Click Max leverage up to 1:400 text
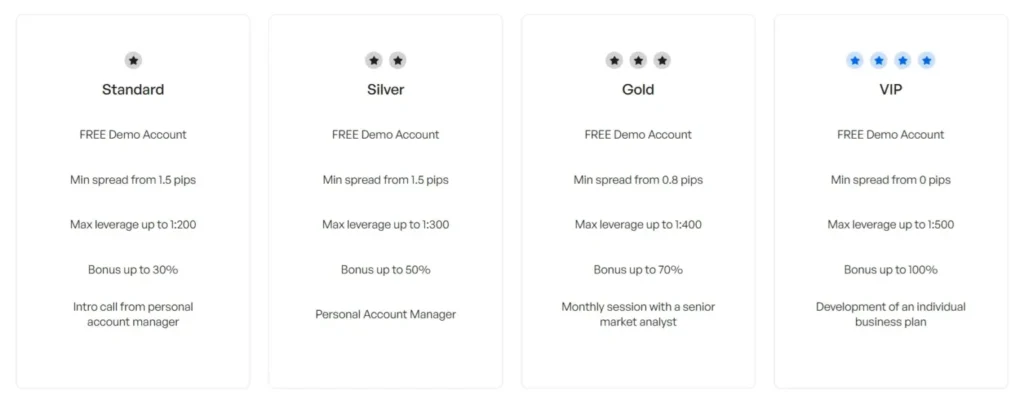 click(x=638, y=225)
